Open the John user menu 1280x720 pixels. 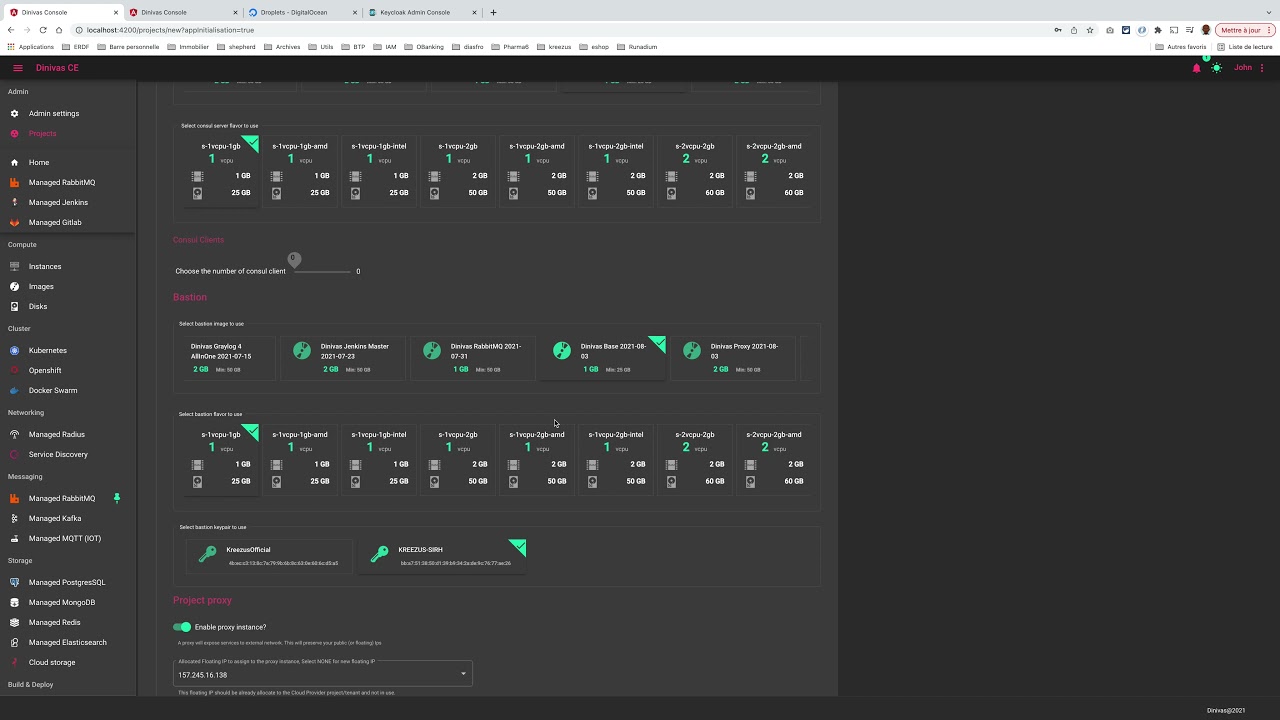coord(1243,68)
